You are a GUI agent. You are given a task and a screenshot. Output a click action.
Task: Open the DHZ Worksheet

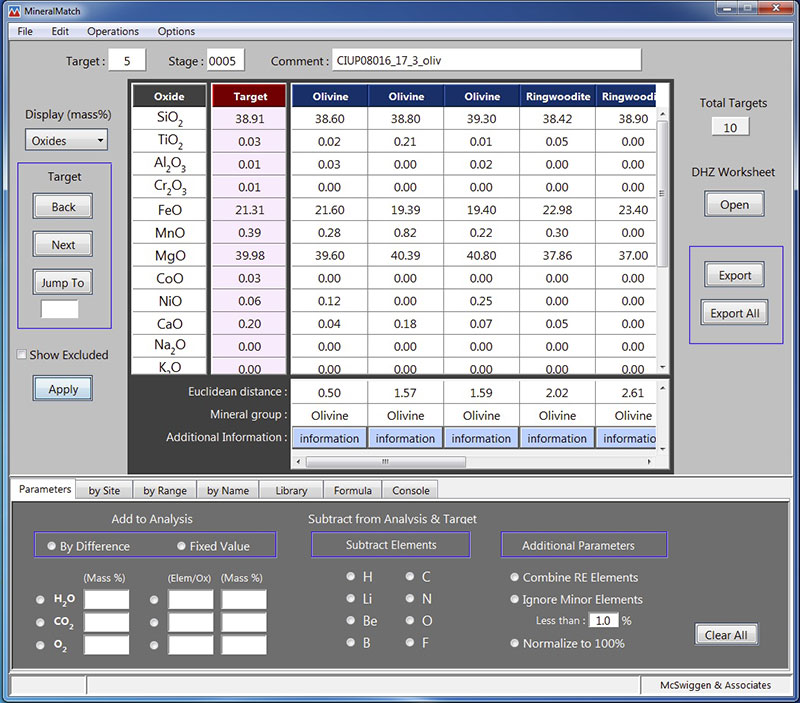tap(734, 204)
